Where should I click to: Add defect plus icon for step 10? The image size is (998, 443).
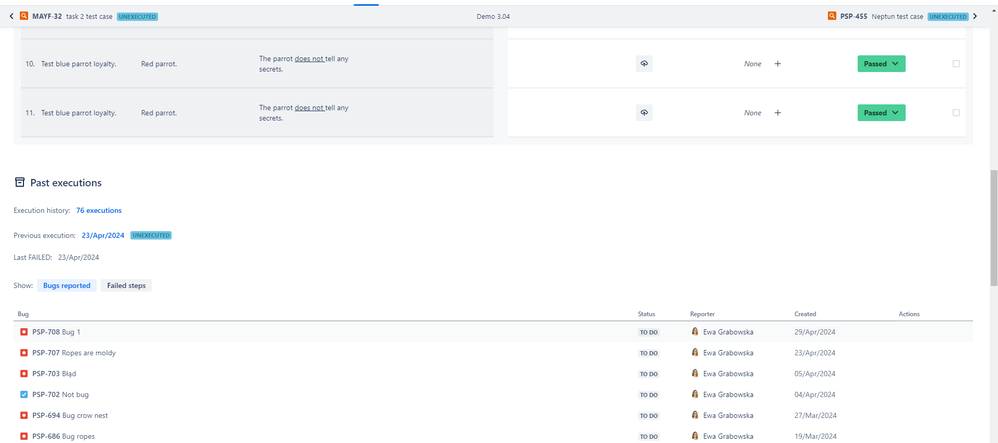(777, 64)
